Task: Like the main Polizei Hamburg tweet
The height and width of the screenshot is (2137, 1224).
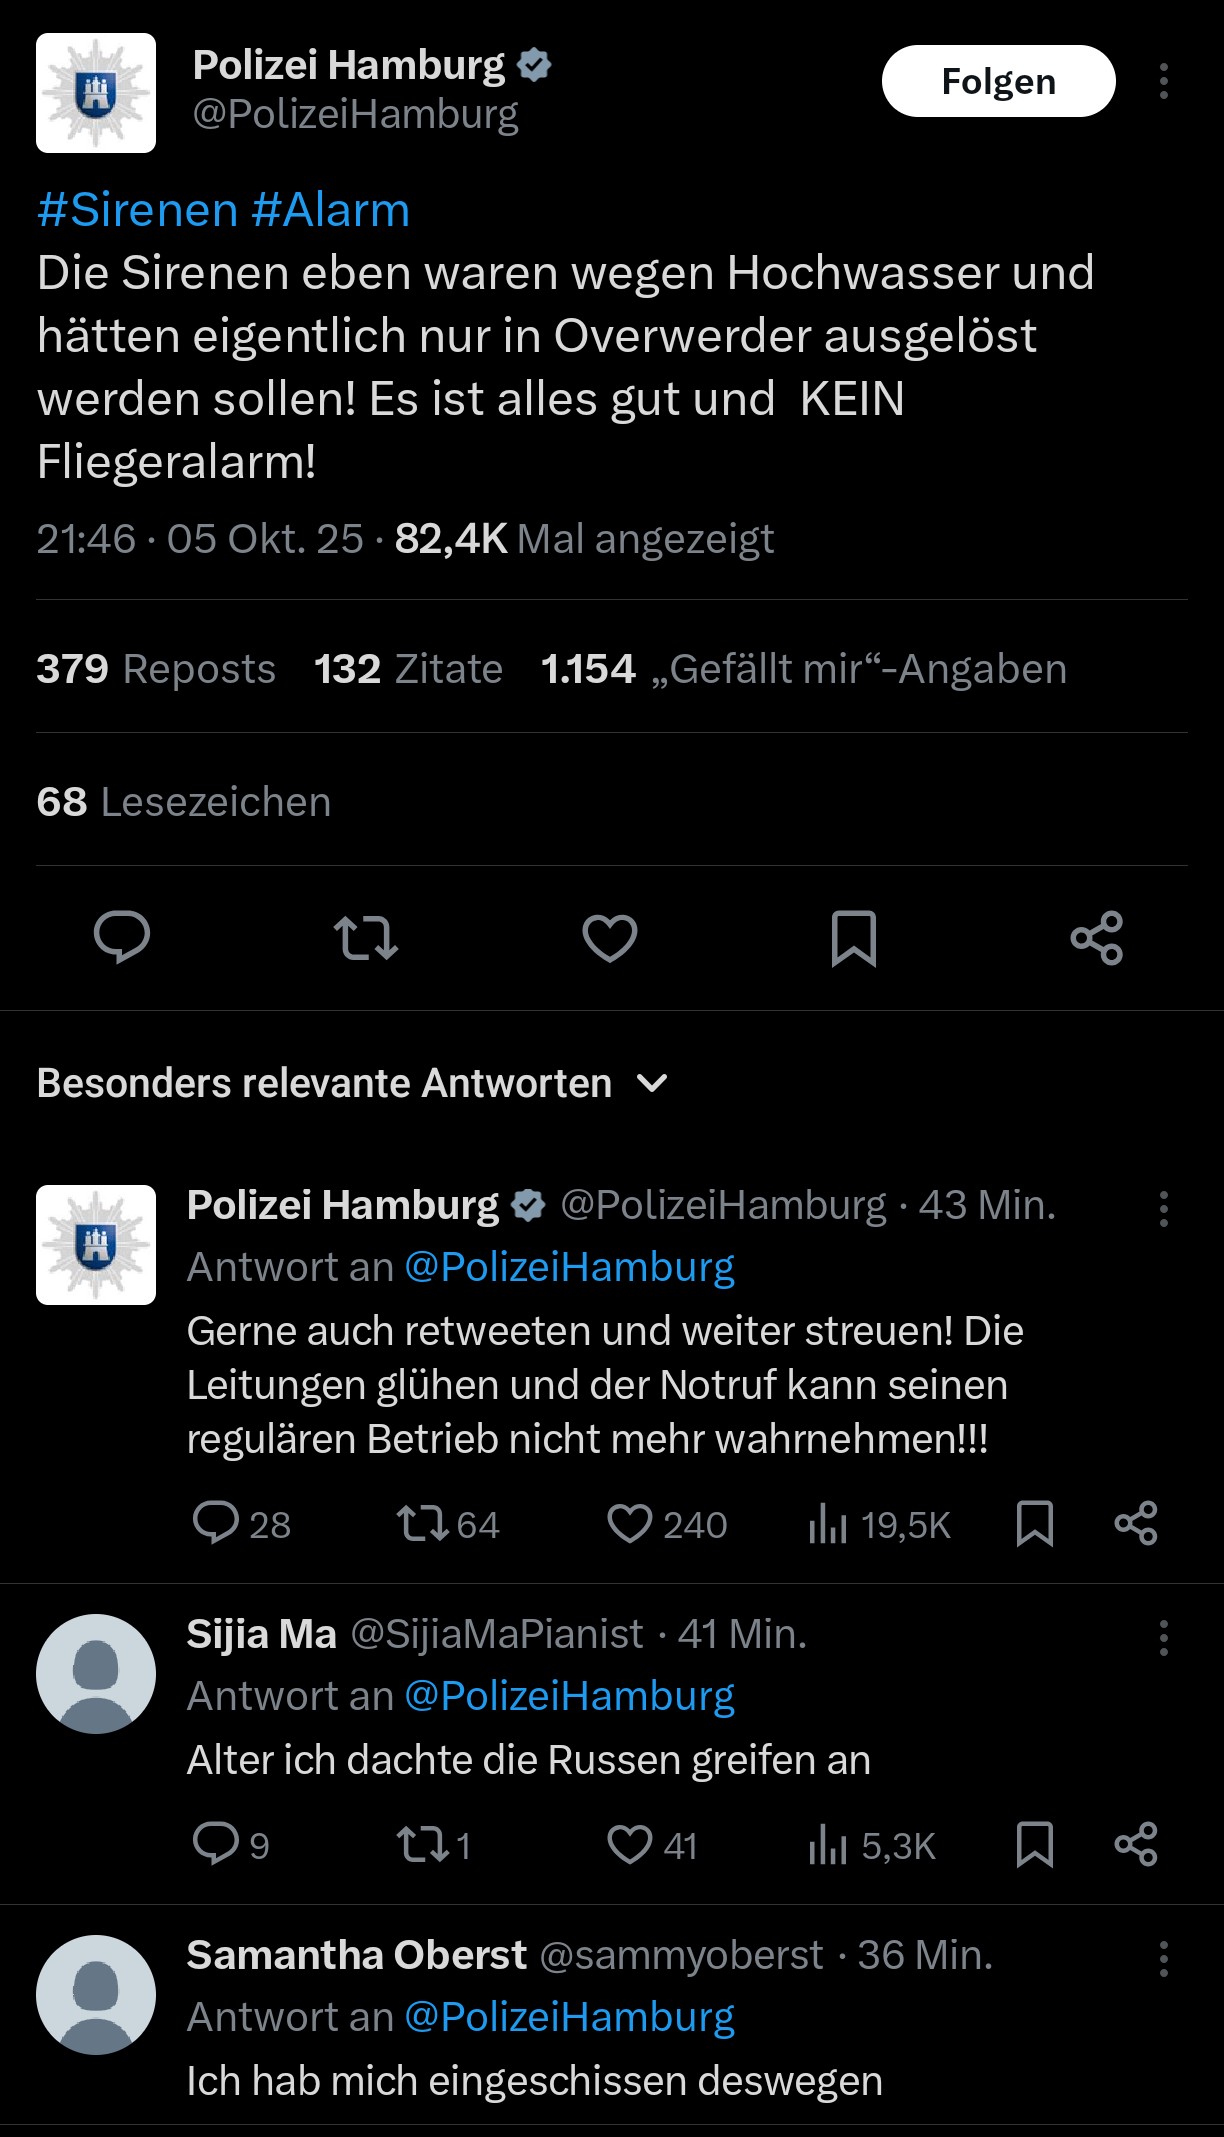Action: pos(610,938)
